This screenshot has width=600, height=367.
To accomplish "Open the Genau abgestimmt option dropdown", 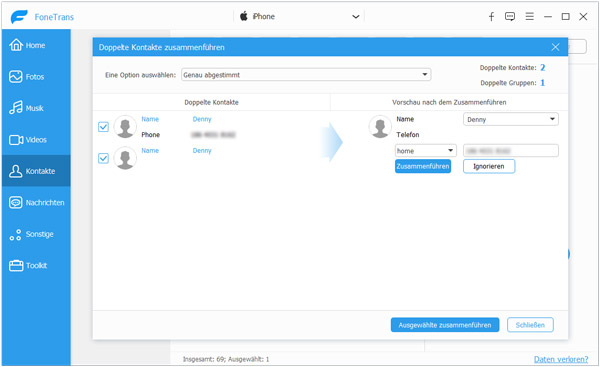I will pyautogui.click(x=306, y=75).
